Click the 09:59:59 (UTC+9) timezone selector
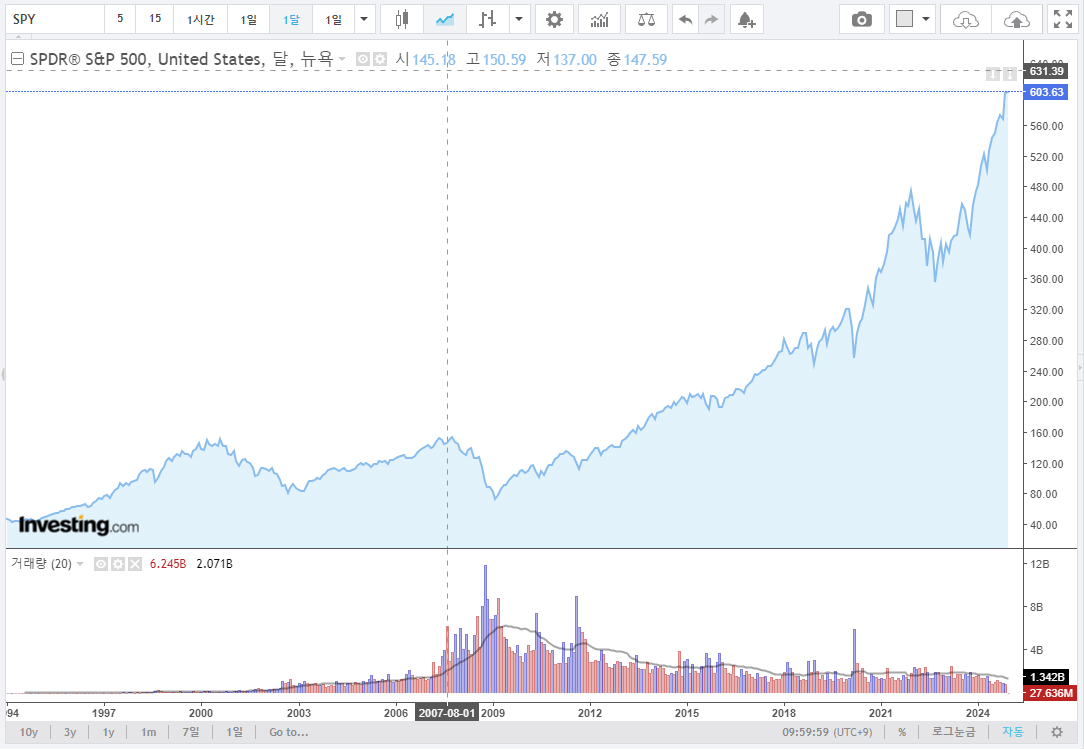The width and height of the screenshot is (1084, 750). (827, 732)
